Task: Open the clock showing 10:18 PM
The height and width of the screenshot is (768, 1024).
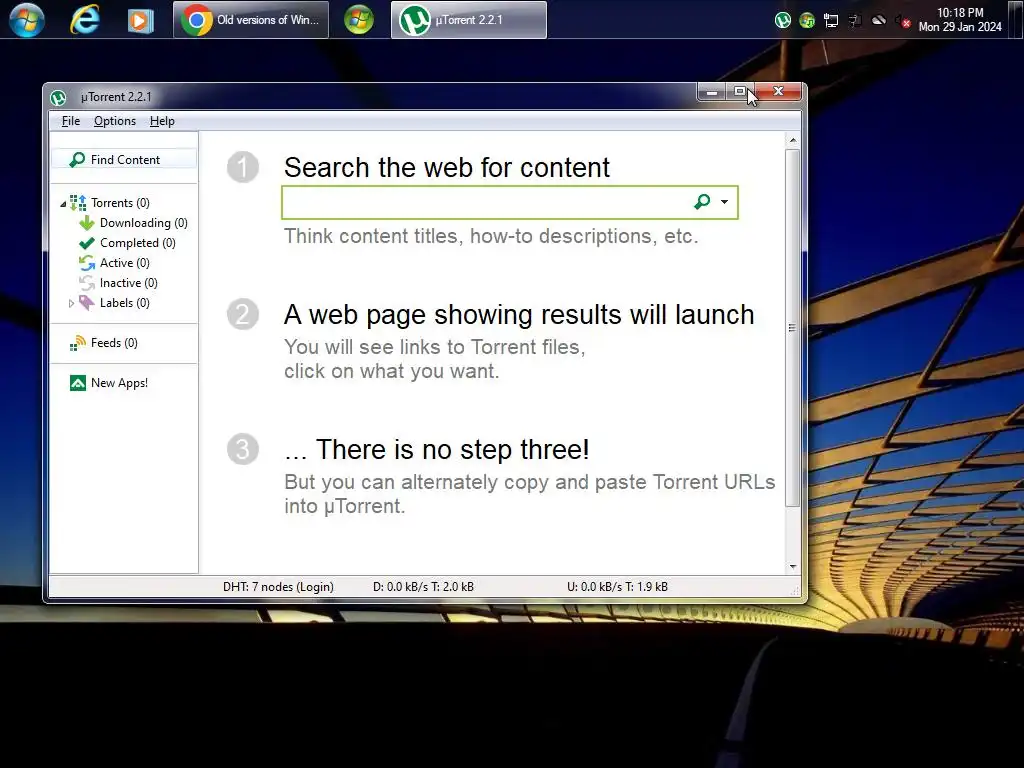Action: point(960,20)
